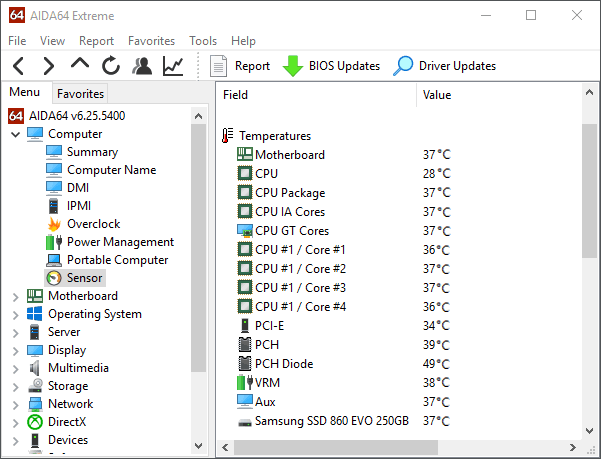Screen dimensions: 601x459
Task: Expand the Display tree node
Action: click(x=15, y=351)
